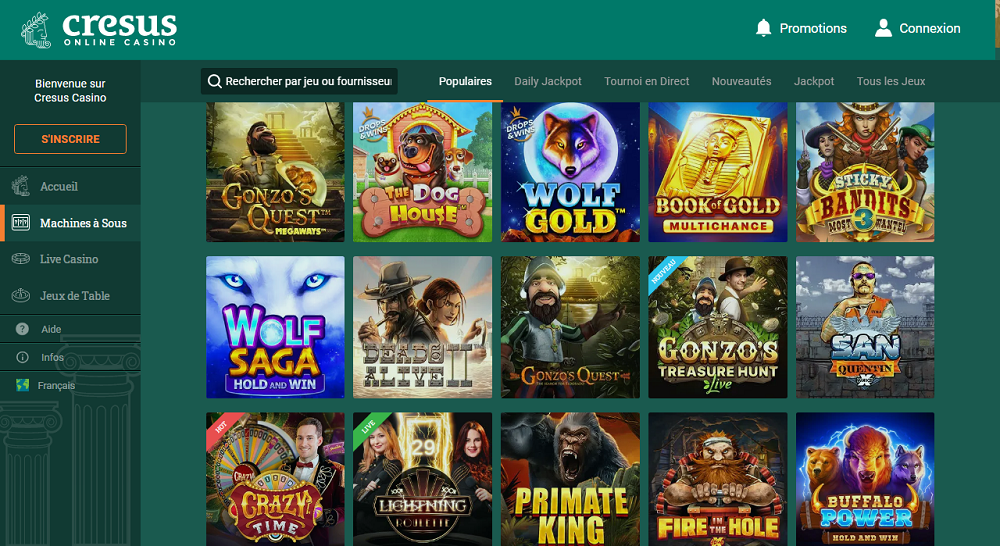Image resolution: width=1000 pixels, height=546 pixels.
Task: Click the Cresus Online Casino logo
Action: [99, 29]
